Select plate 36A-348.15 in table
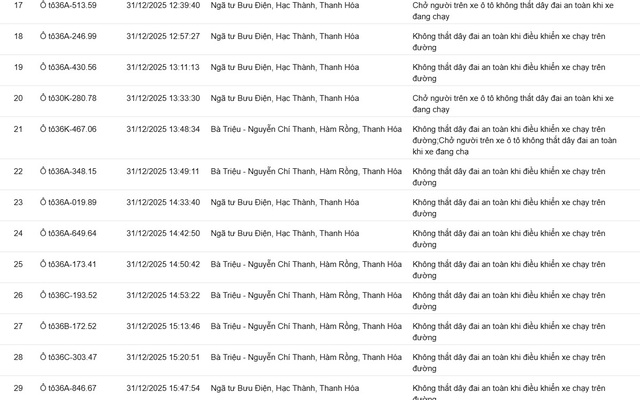 click(x=68, y=171)
